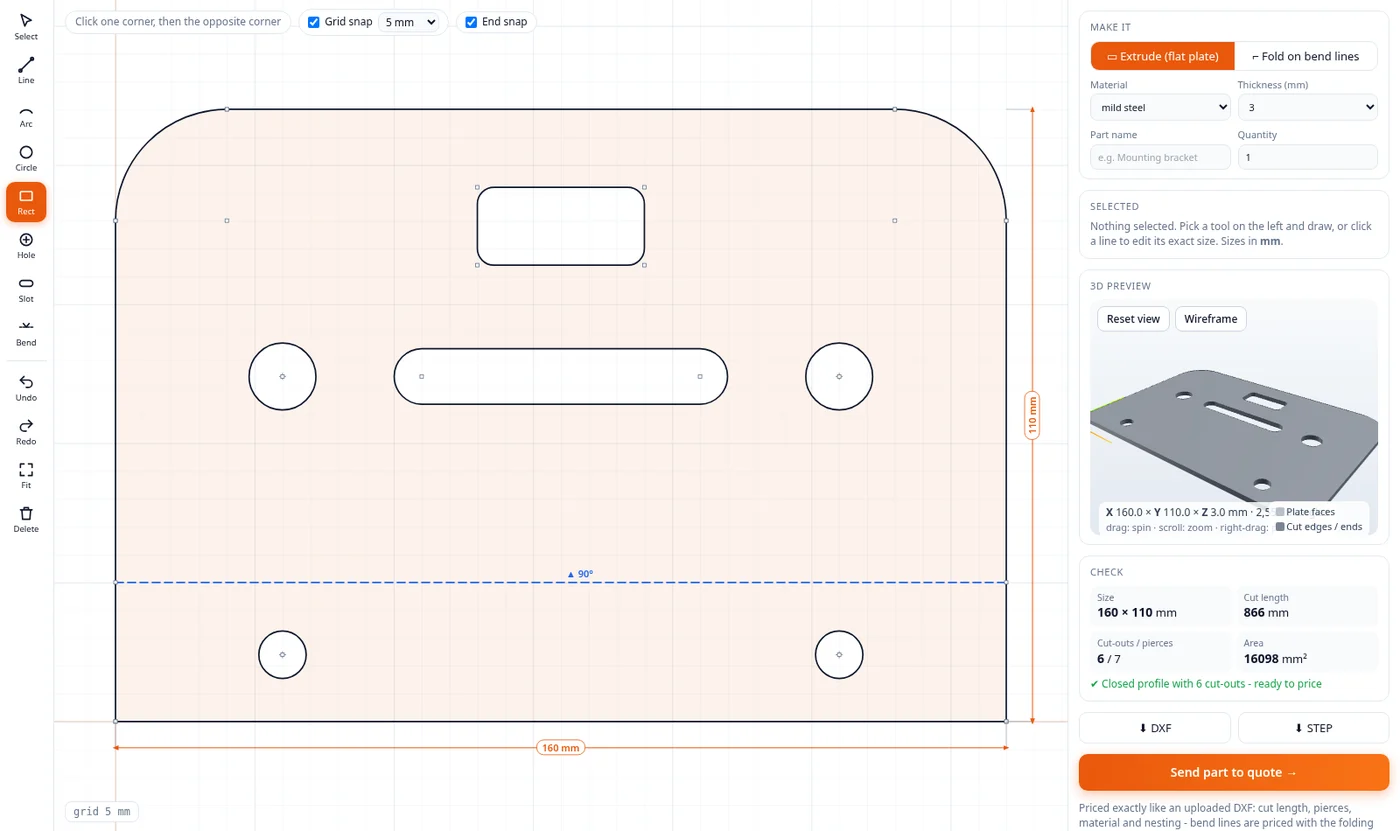The width and height of the screenshot is (1400, 831).
Task: Click the 160 mm width dimension label
Action: [560, 748]
